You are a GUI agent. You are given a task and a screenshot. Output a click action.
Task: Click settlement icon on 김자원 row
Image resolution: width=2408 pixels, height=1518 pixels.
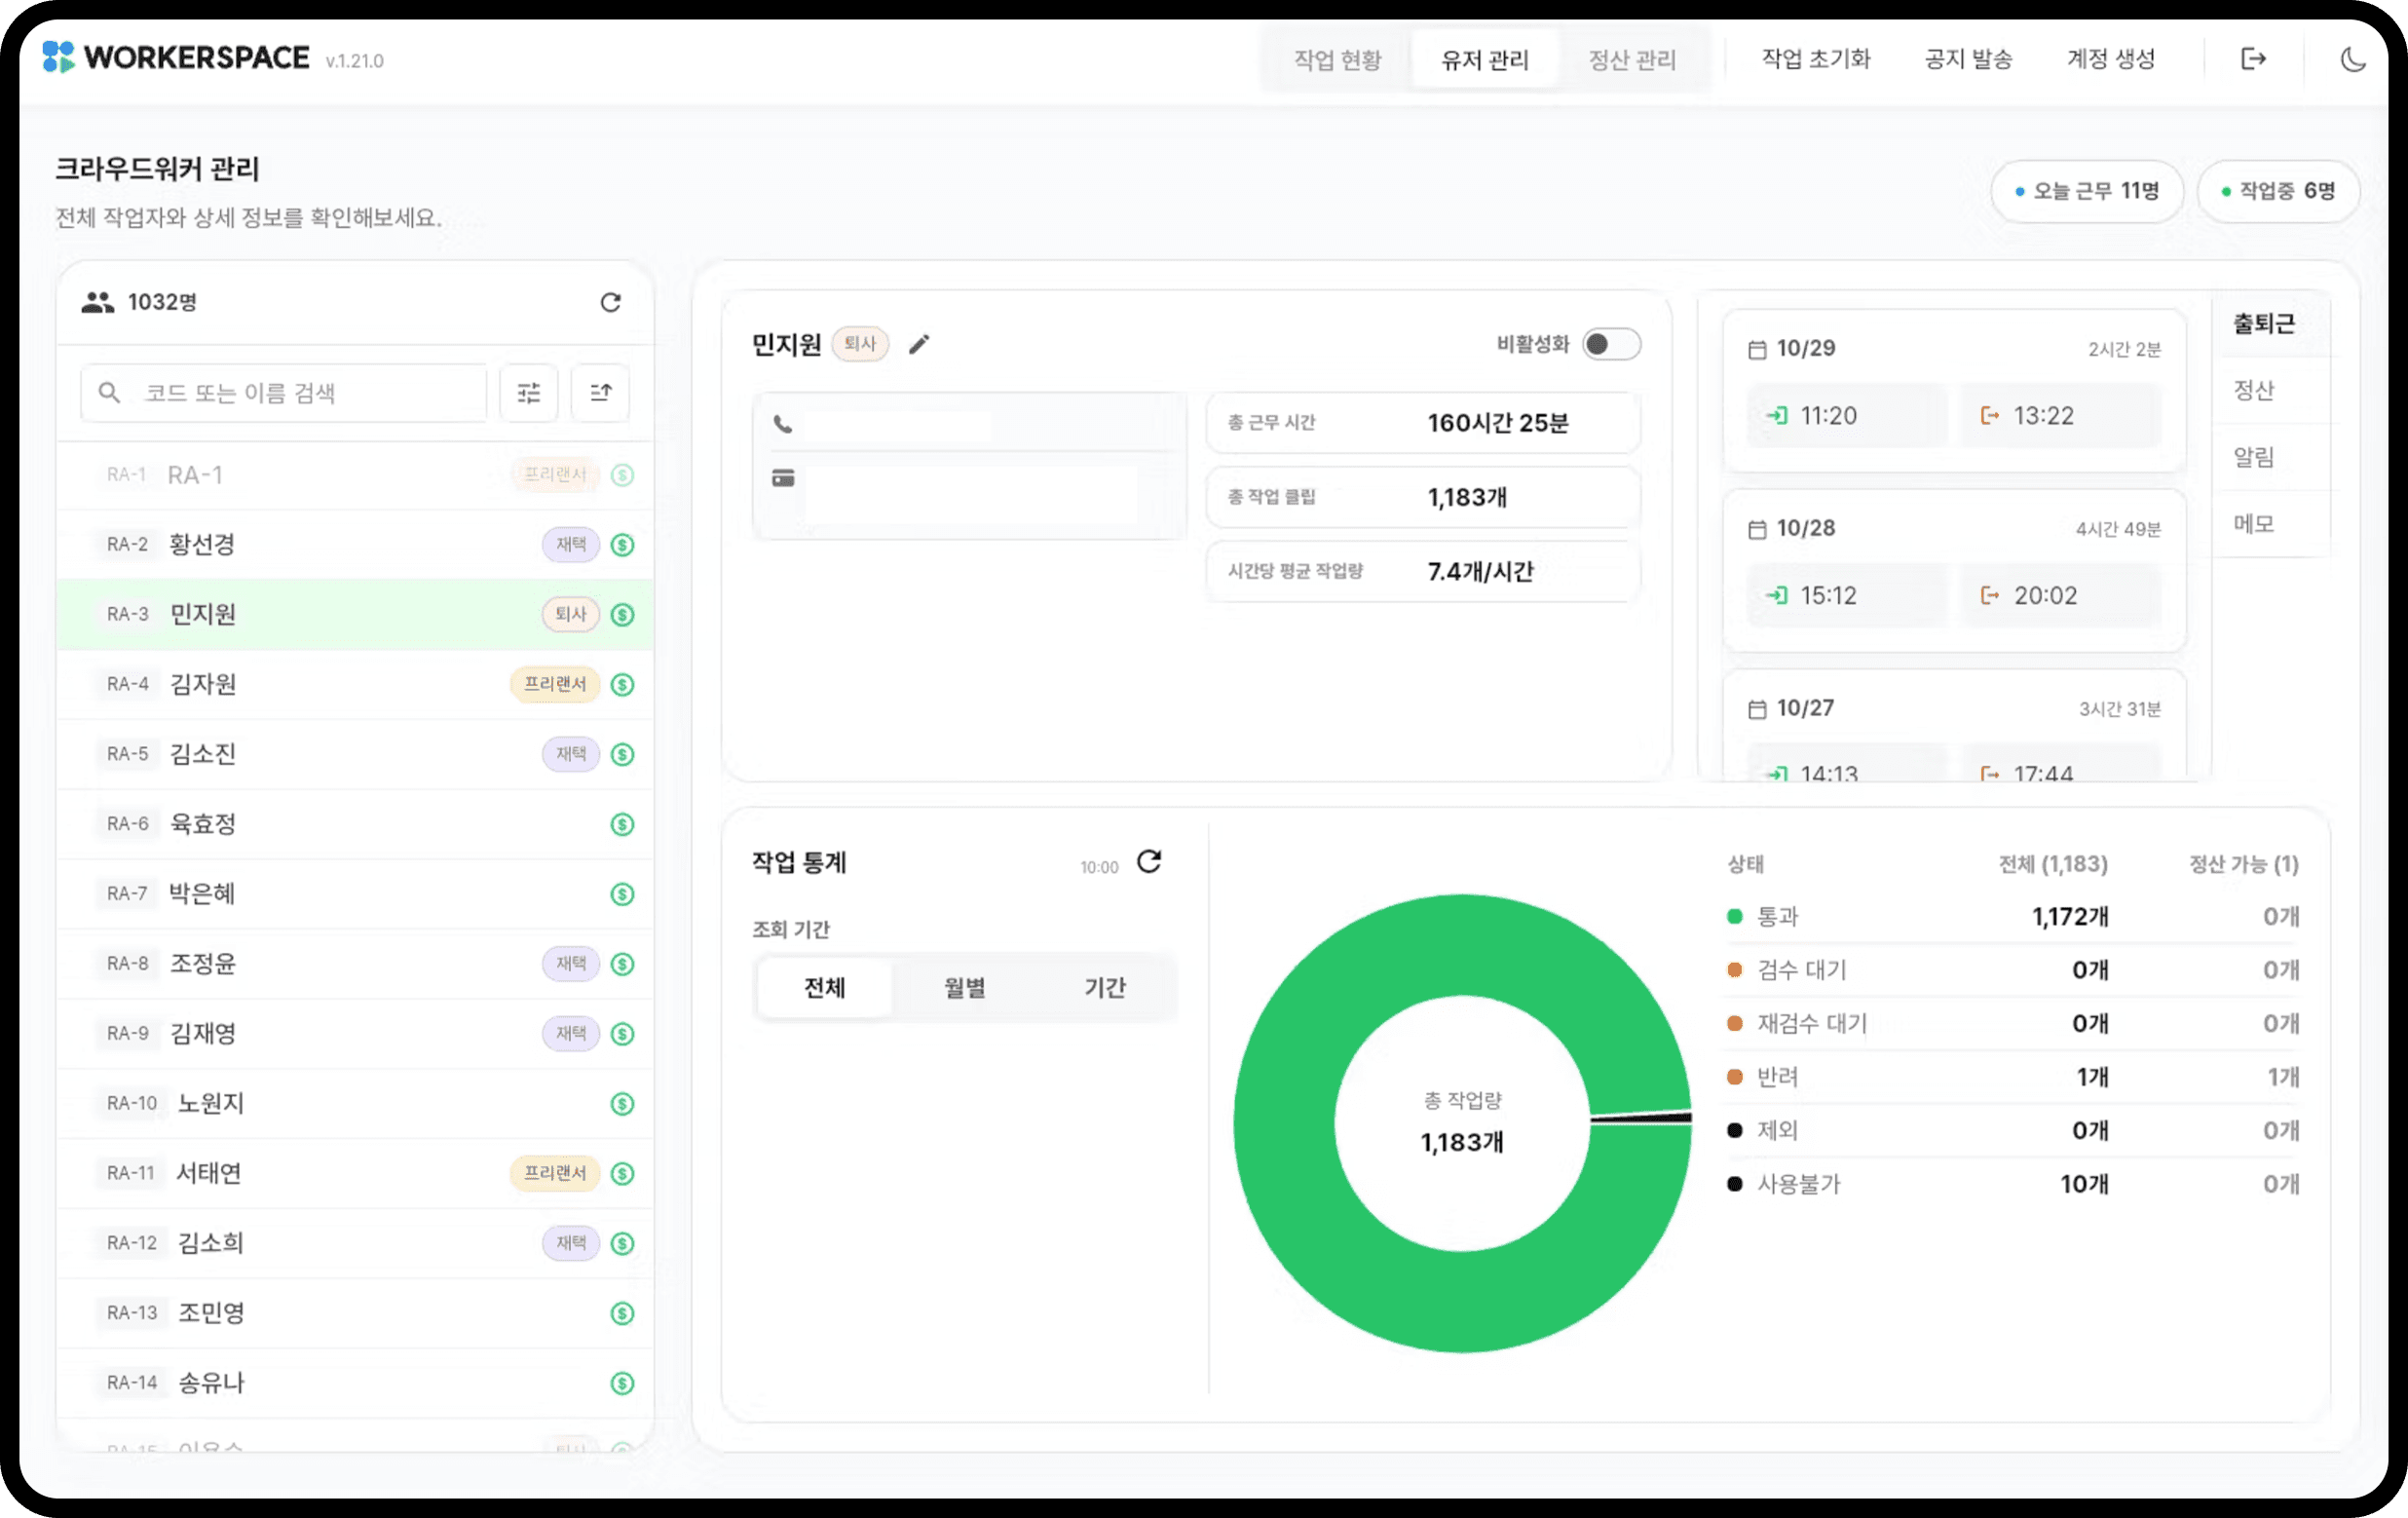tap(622, 685)
